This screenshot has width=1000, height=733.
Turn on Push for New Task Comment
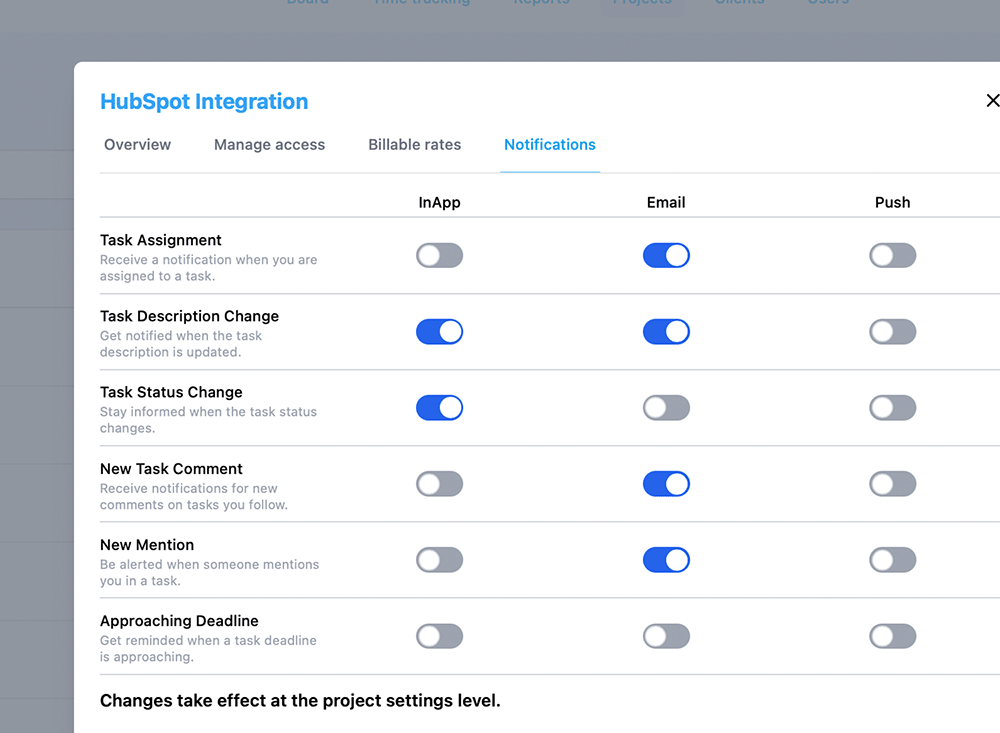coord(892,484)
